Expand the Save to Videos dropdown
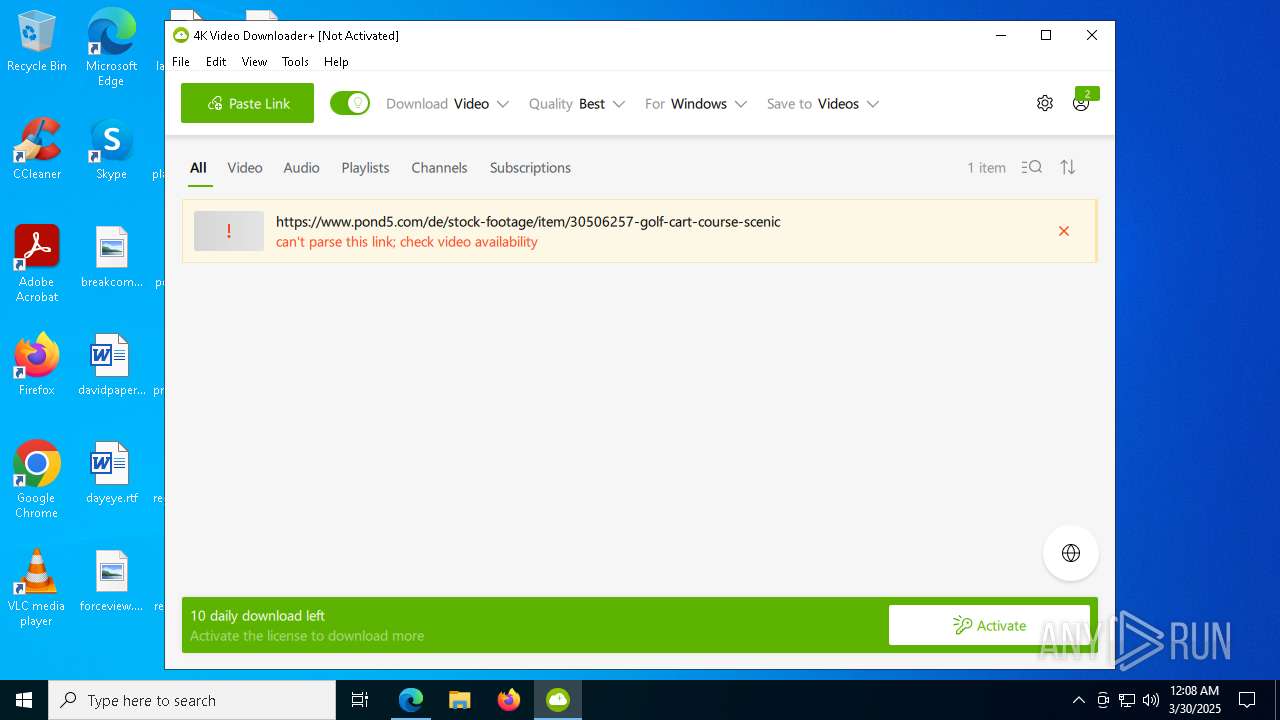The width and height of the screenshot is (1280, 720). coord(823,104)
